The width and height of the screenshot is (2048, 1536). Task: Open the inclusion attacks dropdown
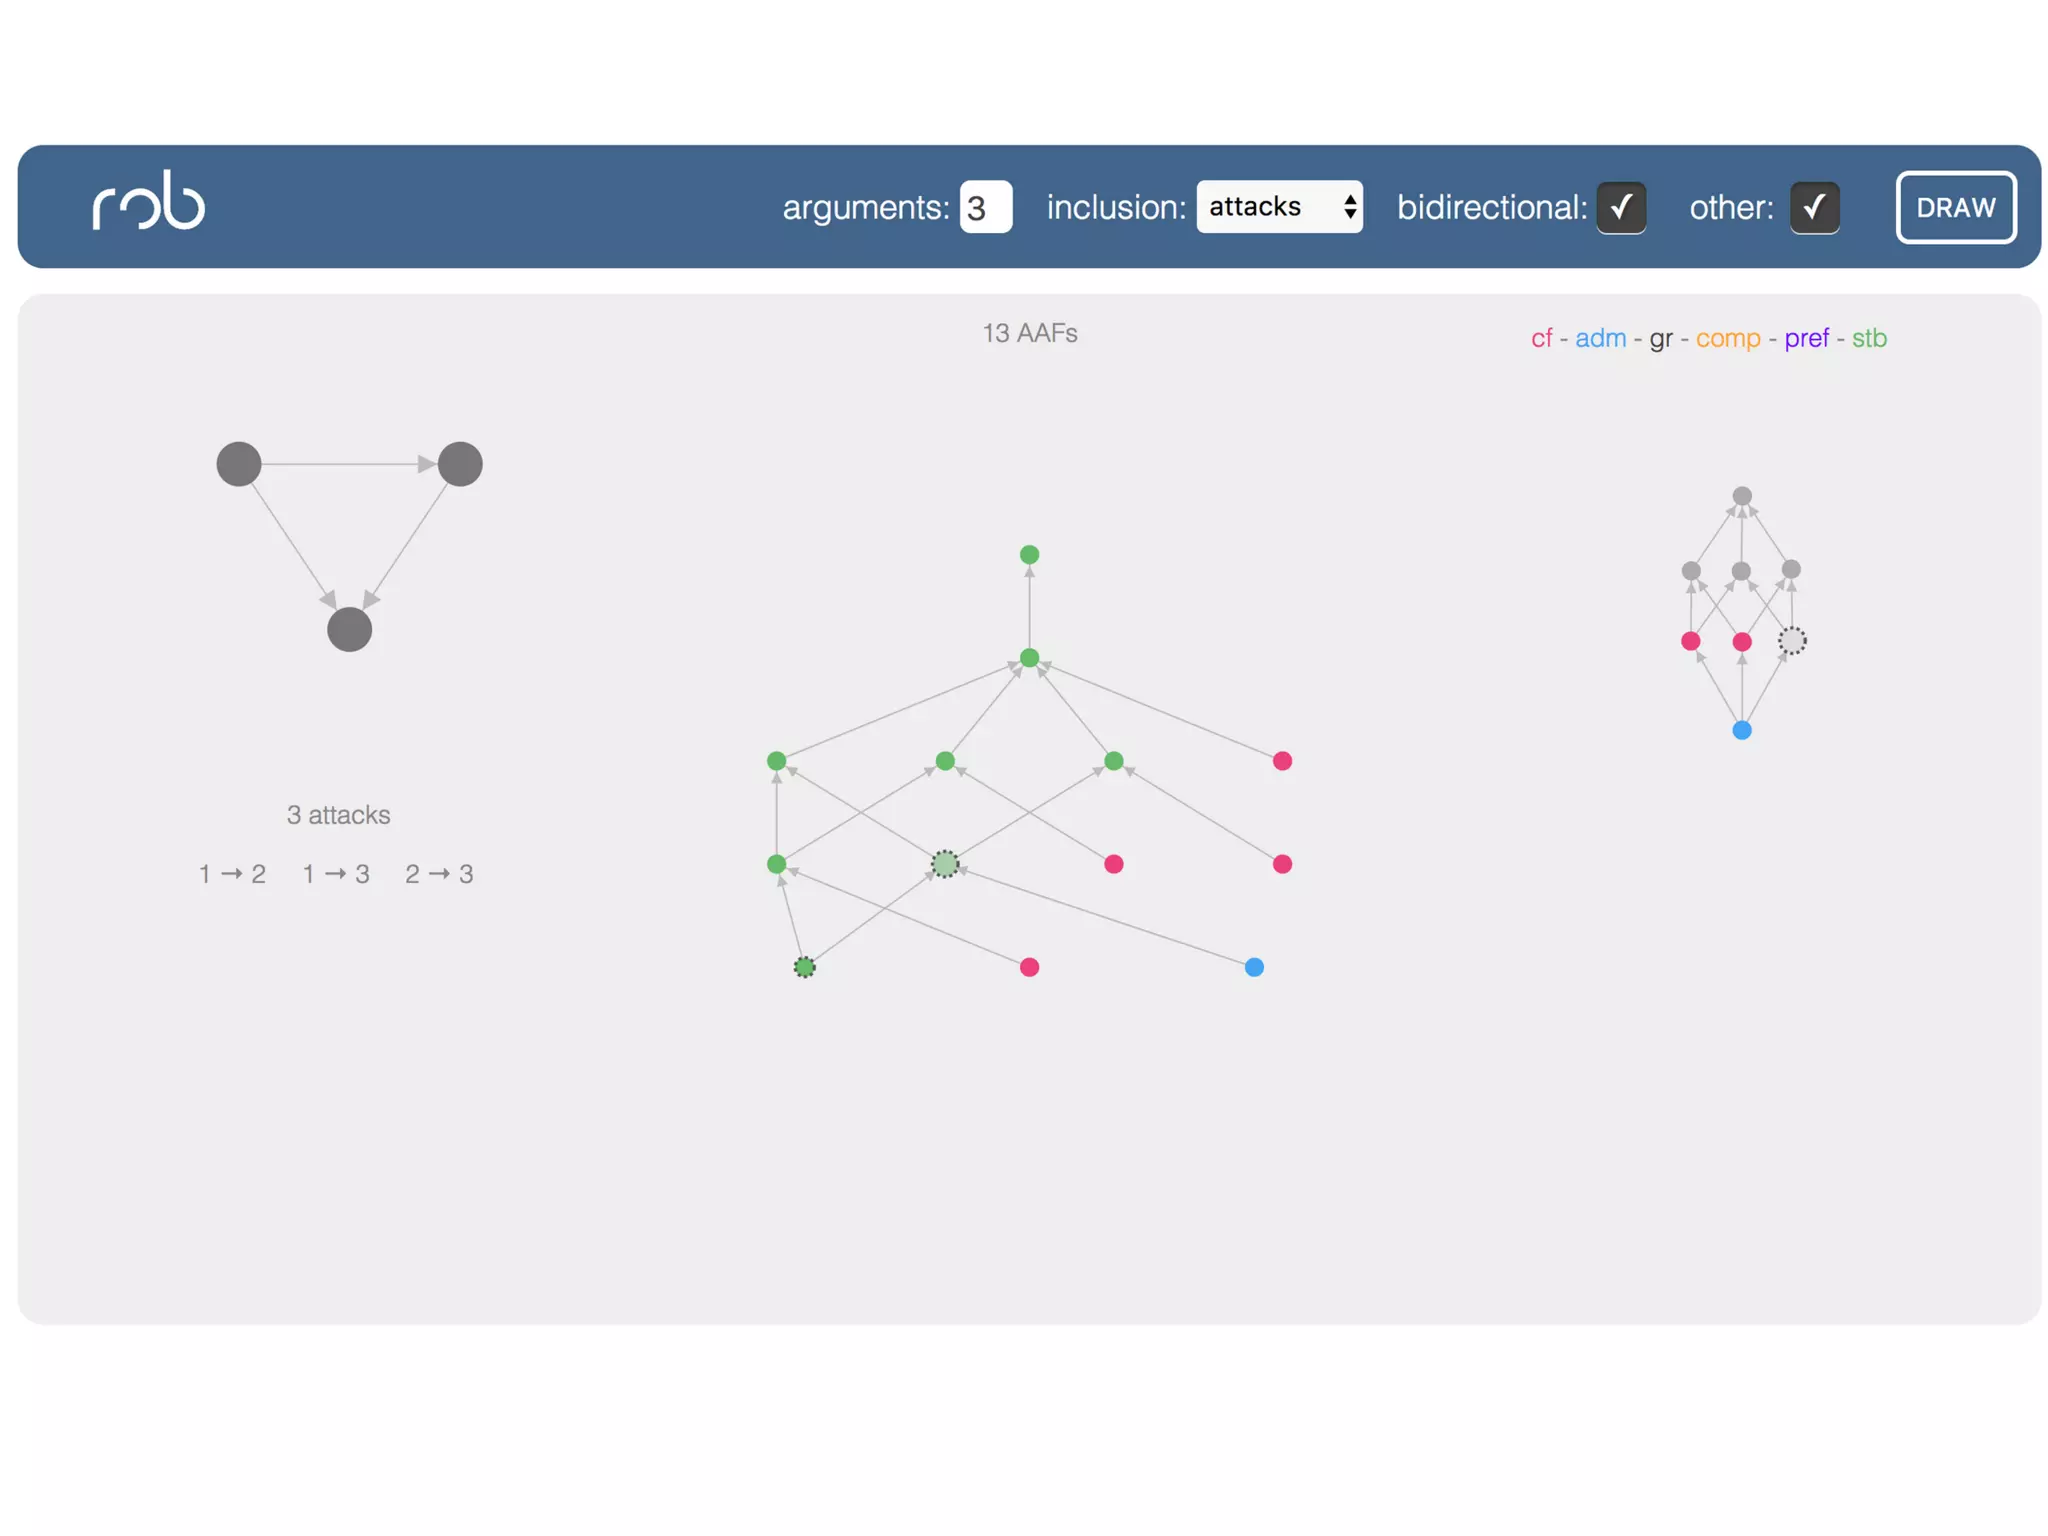pos(1279,207)
